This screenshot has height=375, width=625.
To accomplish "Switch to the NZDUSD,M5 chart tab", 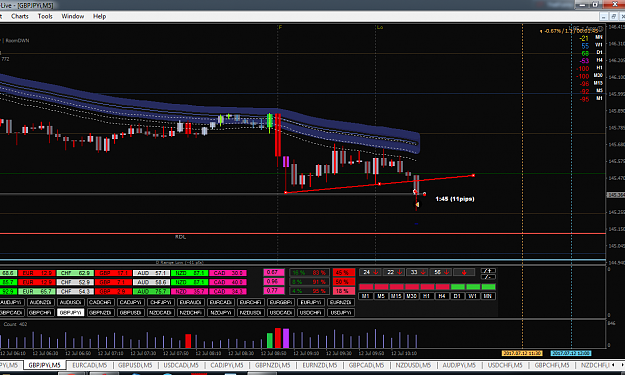I will coord(413,365).
